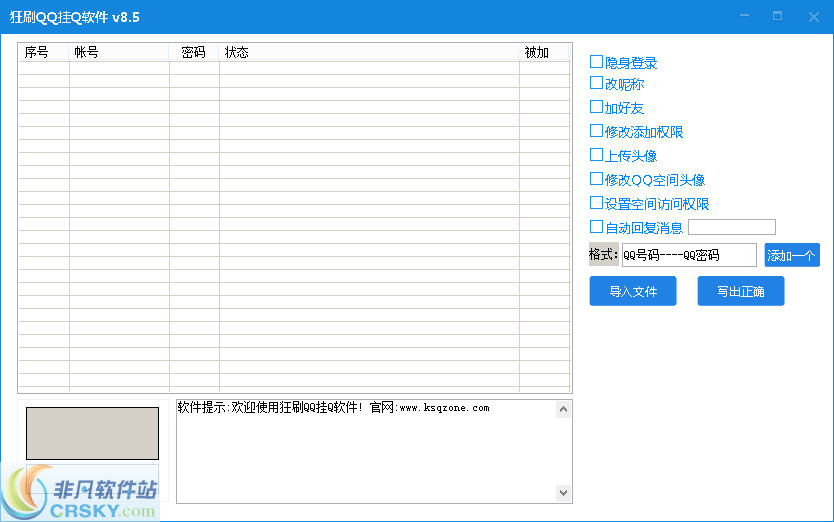Click the 被加 column header
834x522 pixels.
point(545,52)
